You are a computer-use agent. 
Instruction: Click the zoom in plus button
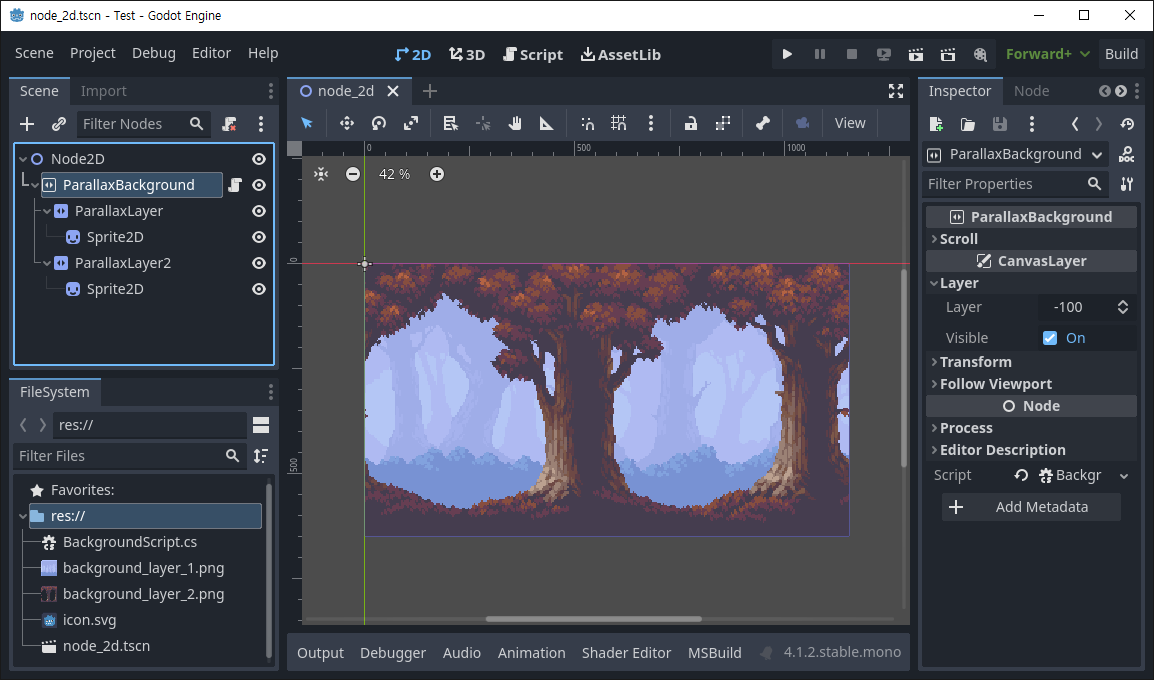(437, 174)
